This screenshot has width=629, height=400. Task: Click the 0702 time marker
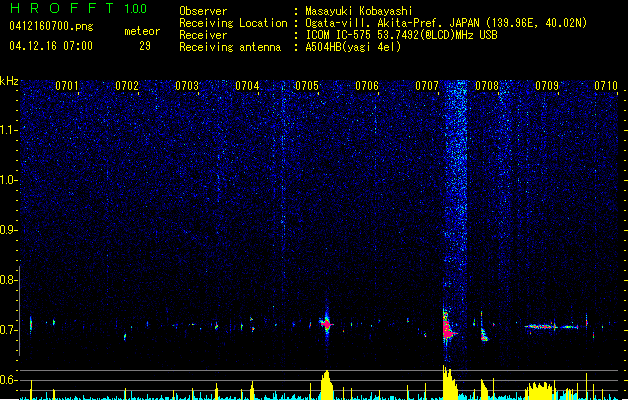127,86
